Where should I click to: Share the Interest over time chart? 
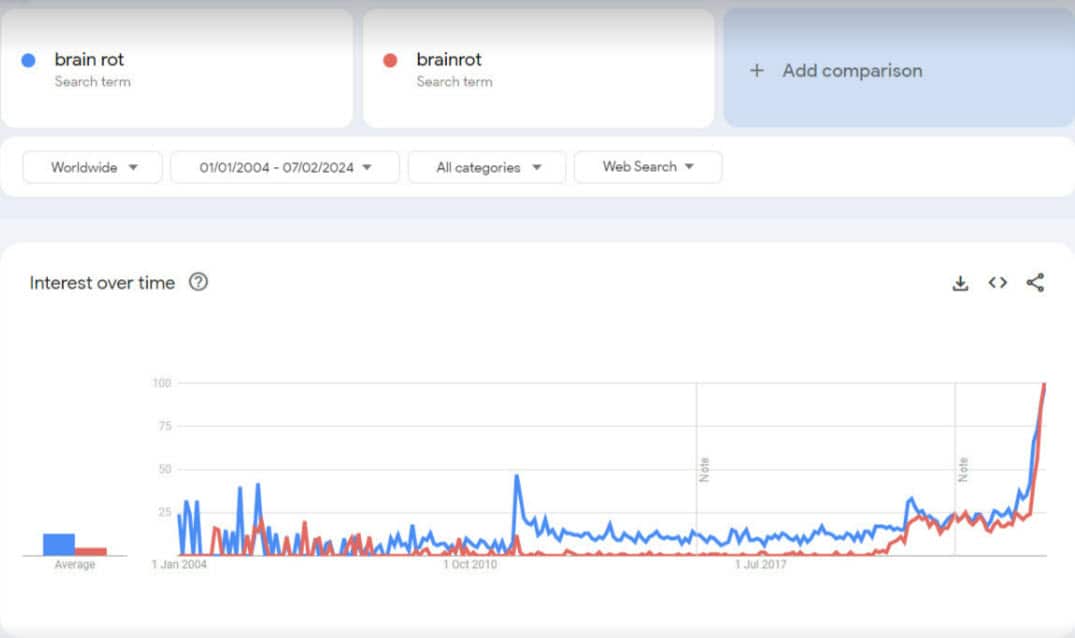1036,283
